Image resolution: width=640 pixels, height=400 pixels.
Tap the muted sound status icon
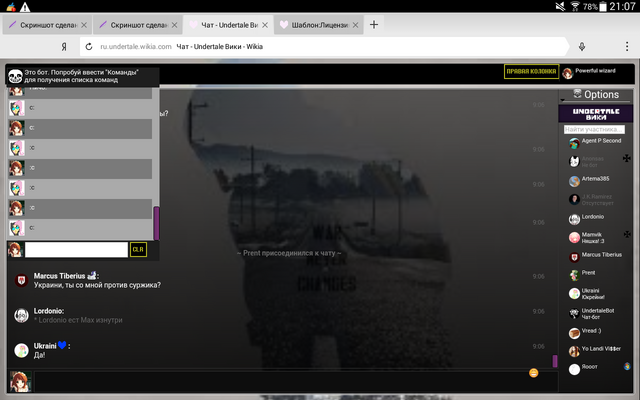click(x=560, y=6)
